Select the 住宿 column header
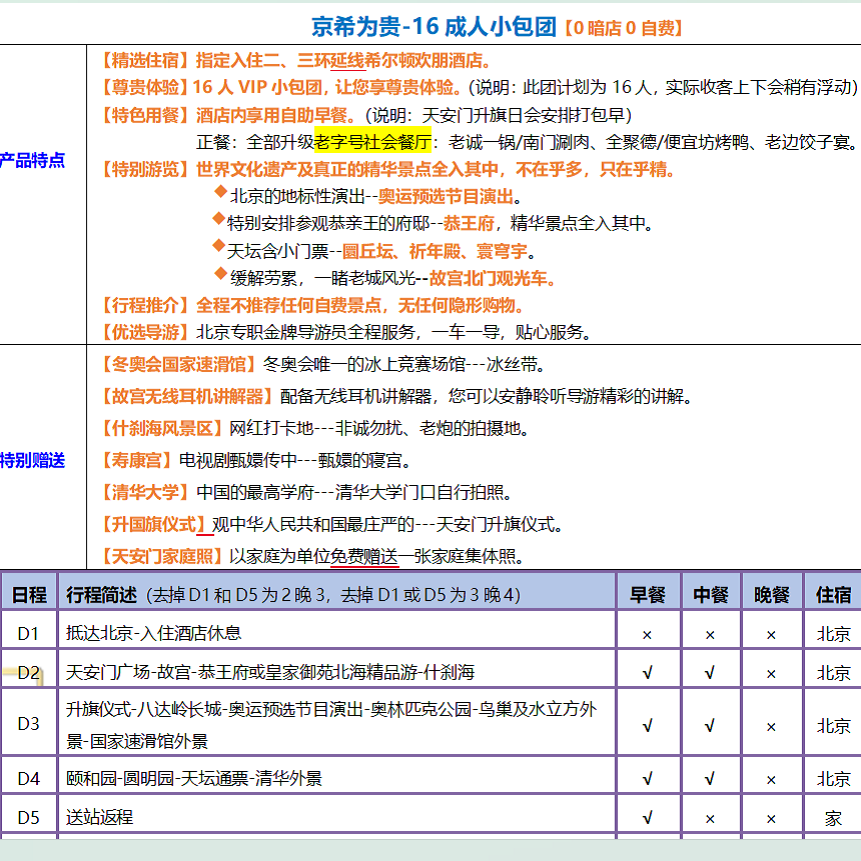This screenshot has width=861, height=861. pyautogui.click(x=830, y=591)
